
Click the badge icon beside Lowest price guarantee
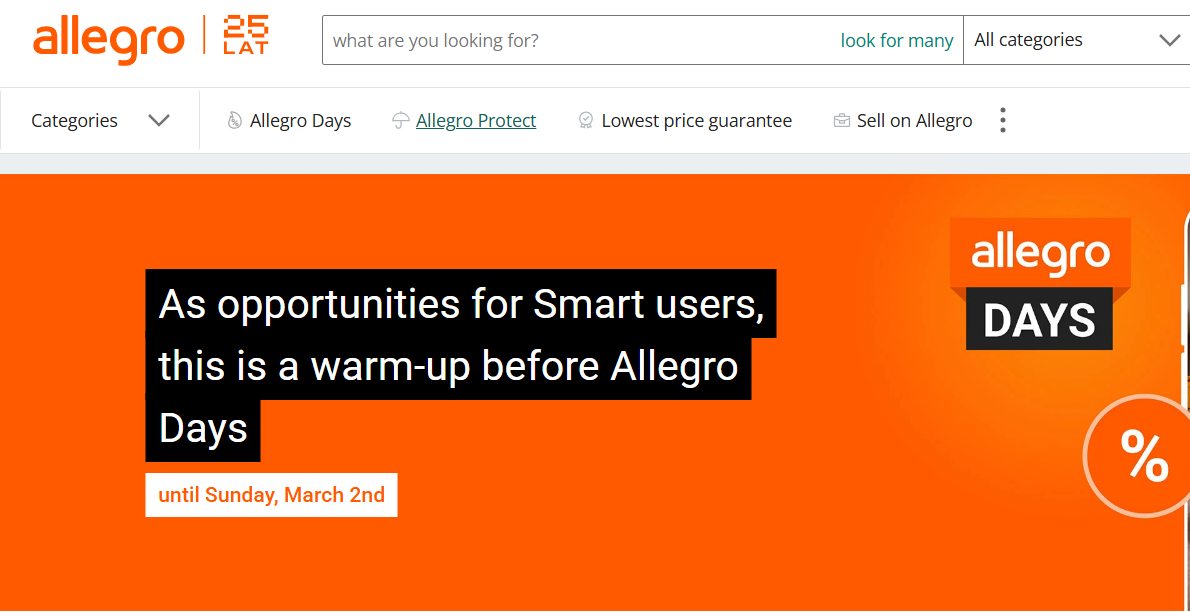[x=586, y=121]
